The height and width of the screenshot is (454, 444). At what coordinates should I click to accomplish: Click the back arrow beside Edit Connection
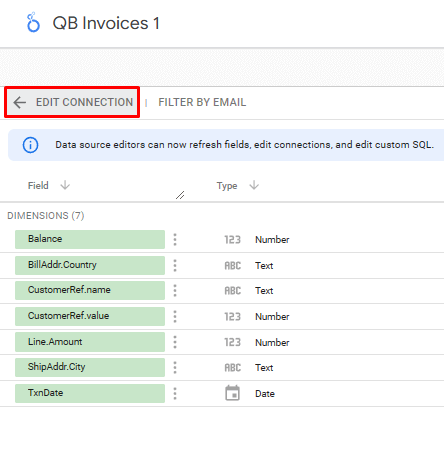(x=20, y=102)
